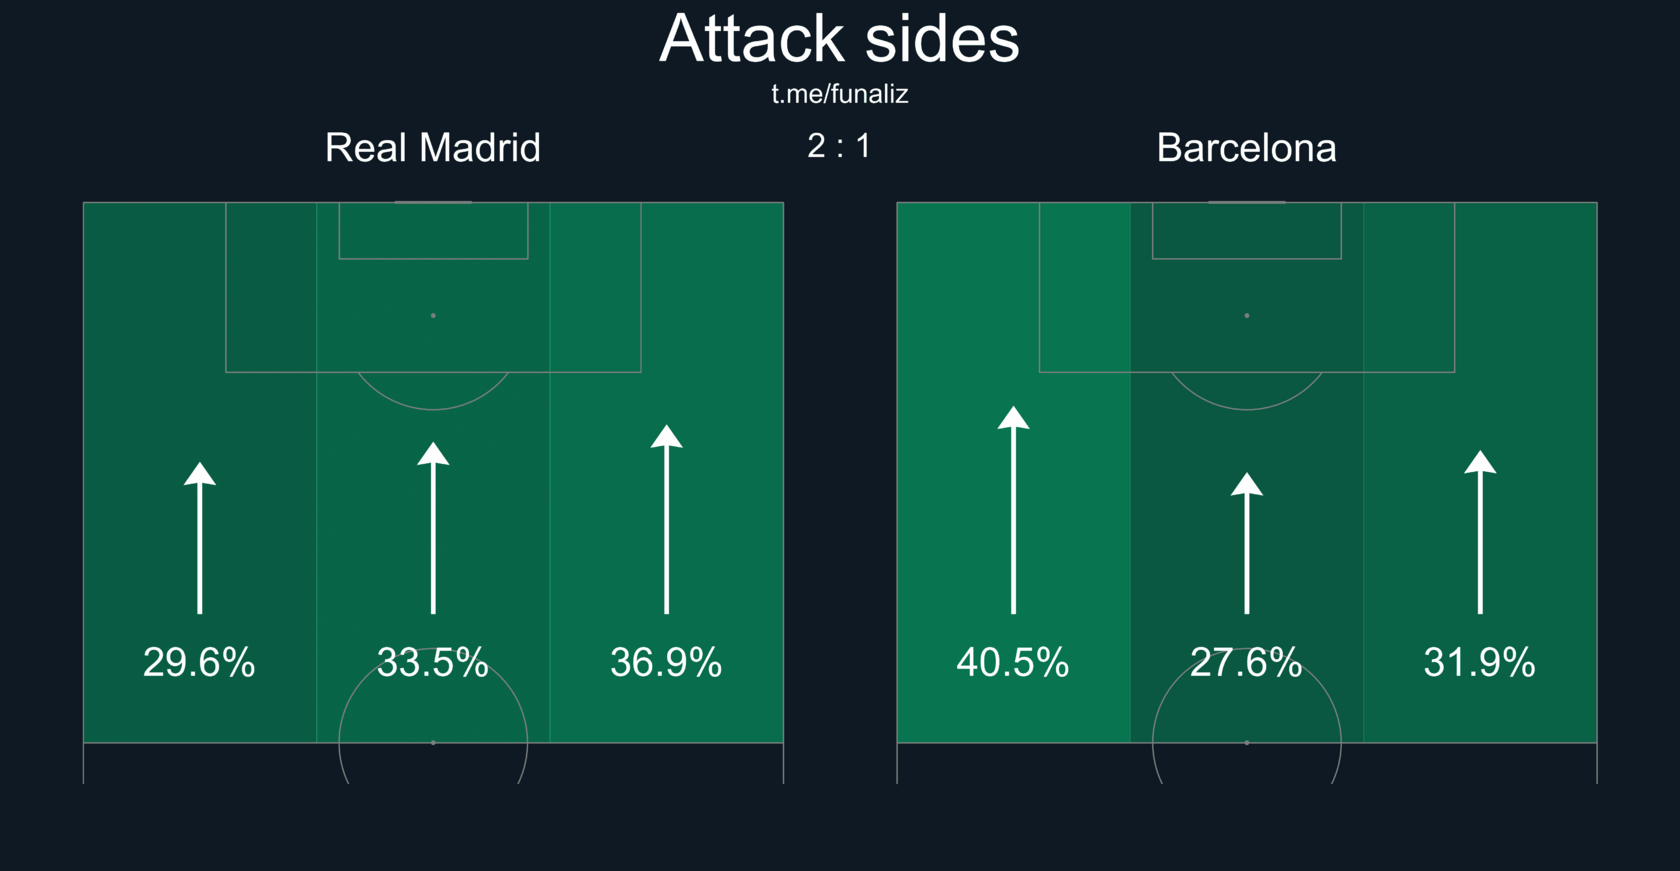Click the 40.5% percentage label

click(x=1013, y=662)
